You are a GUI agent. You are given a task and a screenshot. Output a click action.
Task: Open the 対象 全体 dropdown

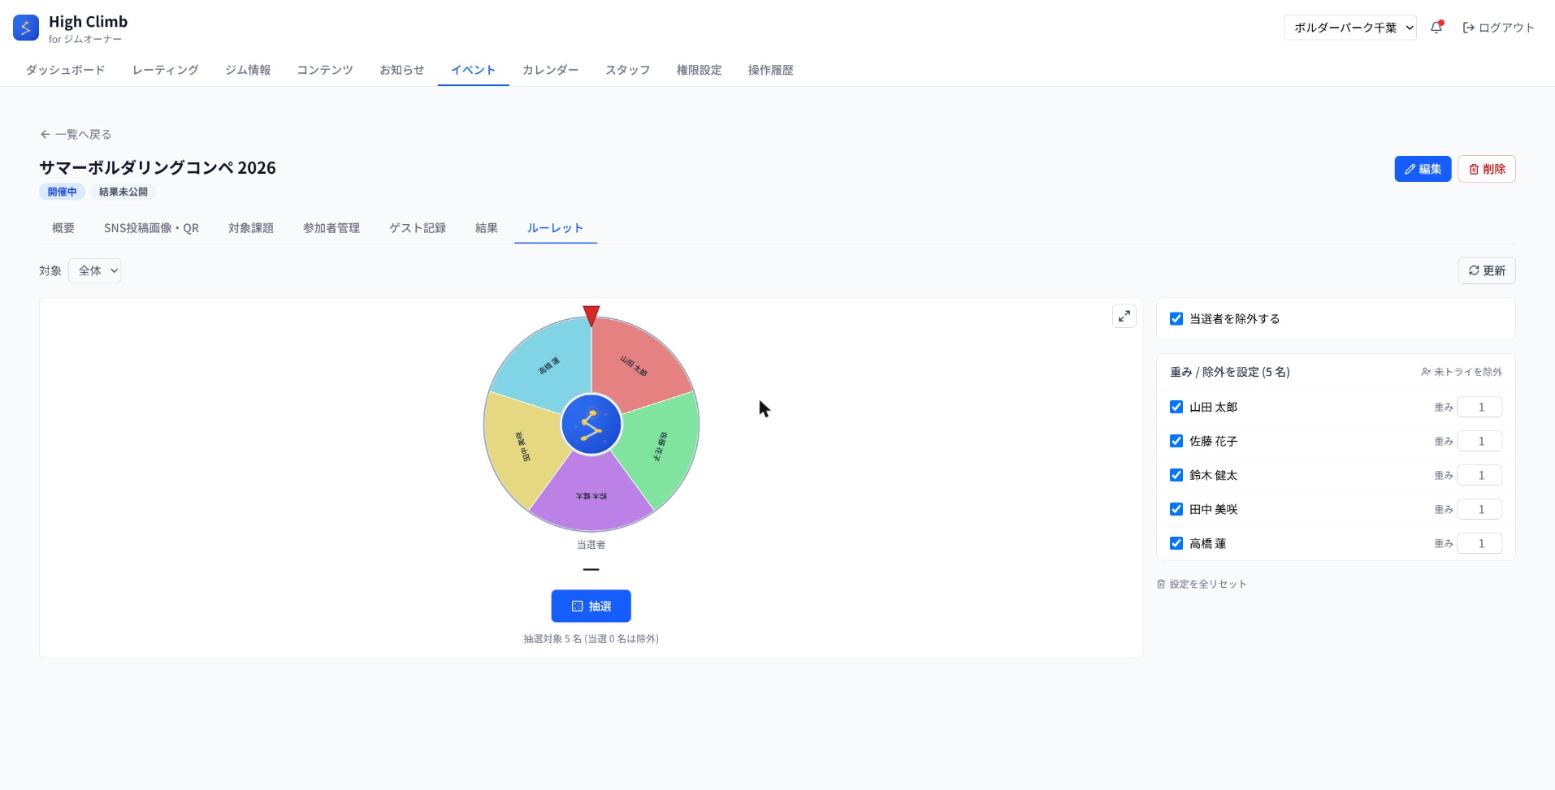point(95,271)
